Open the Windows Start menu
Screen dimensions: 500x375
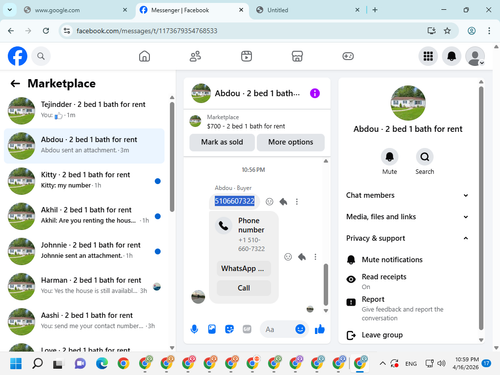click(16, 363)
